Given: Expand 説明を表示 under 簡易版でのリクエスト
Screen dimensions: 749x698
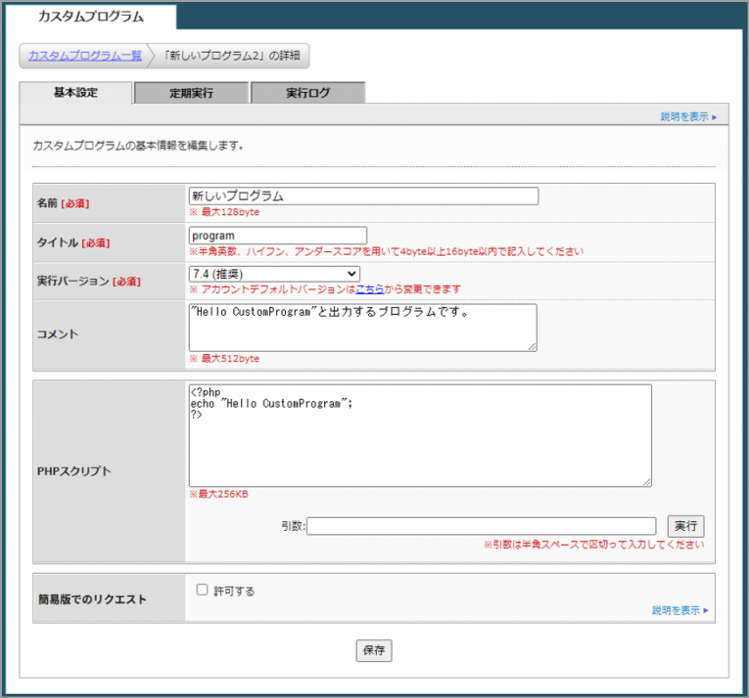Looking at the screenshot, I should 680,610.
